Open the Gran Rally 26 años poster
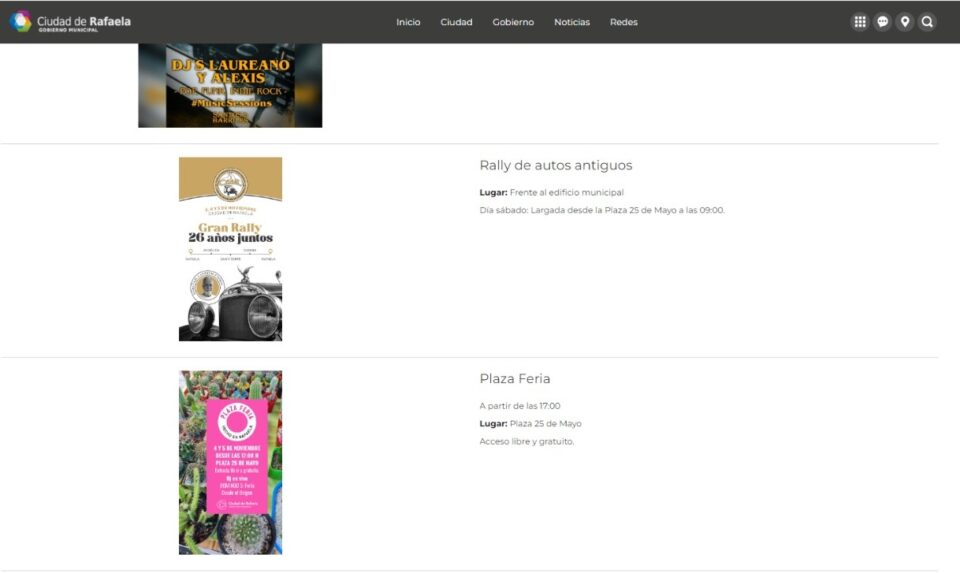The width and height of the screenshot is (960, 573). [x=230, y=249]
